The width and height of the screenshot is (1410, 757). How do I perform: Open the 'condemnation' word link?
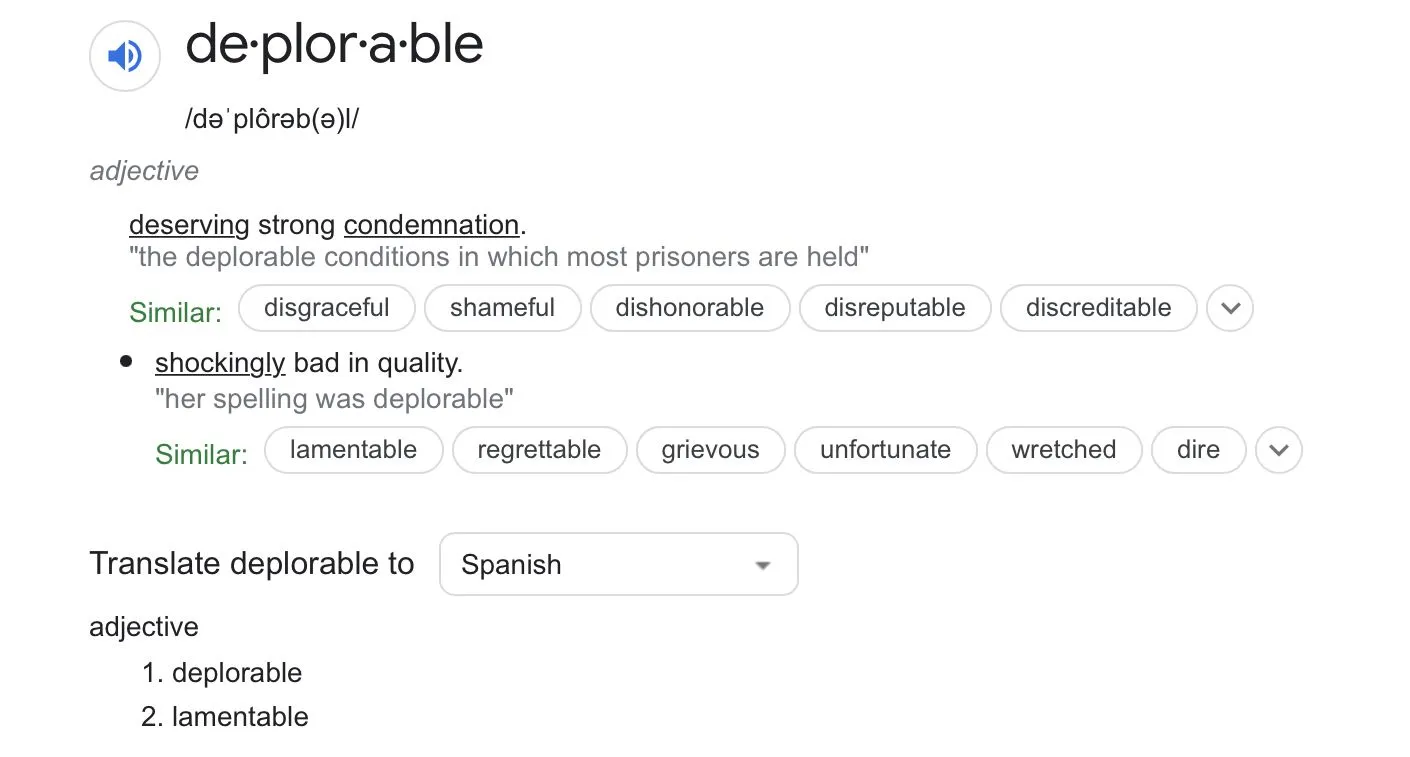tap(431, 224)
